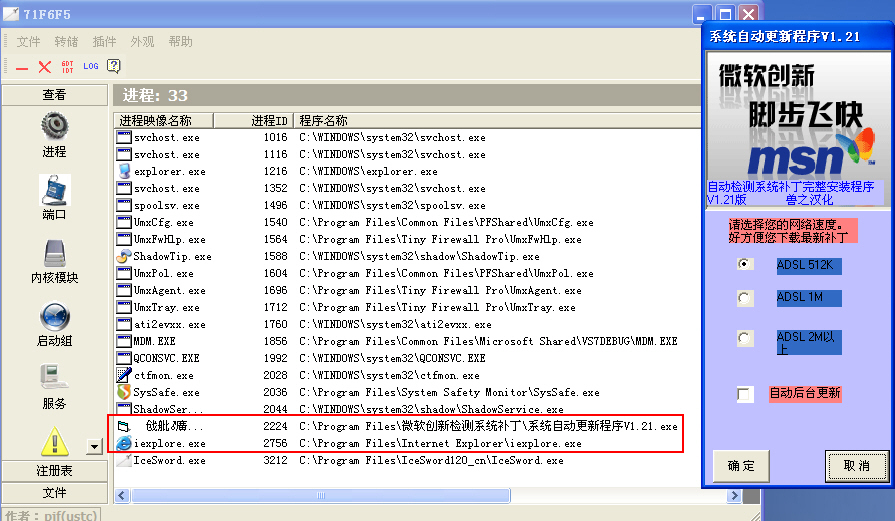Click the QCONSVC.EXE window icon
The width and height of the screenshot is (895, 521).
coord(124,358)
